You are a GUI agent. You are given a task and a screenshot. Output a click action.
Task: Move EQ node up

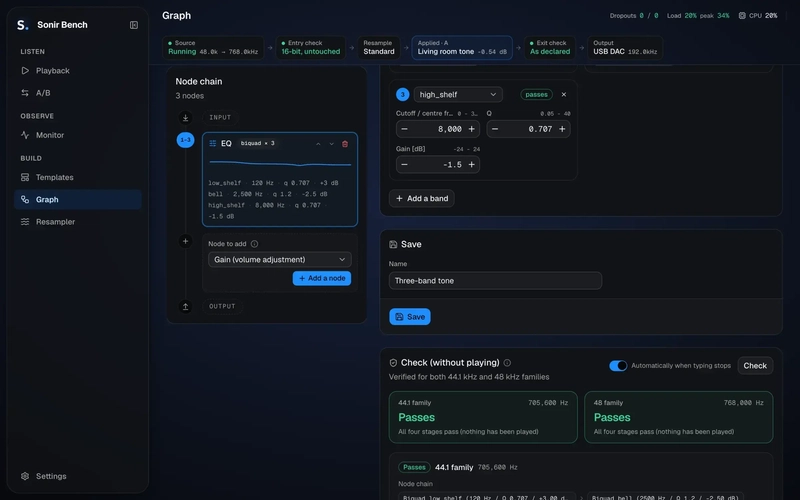[x=318, y=144]
